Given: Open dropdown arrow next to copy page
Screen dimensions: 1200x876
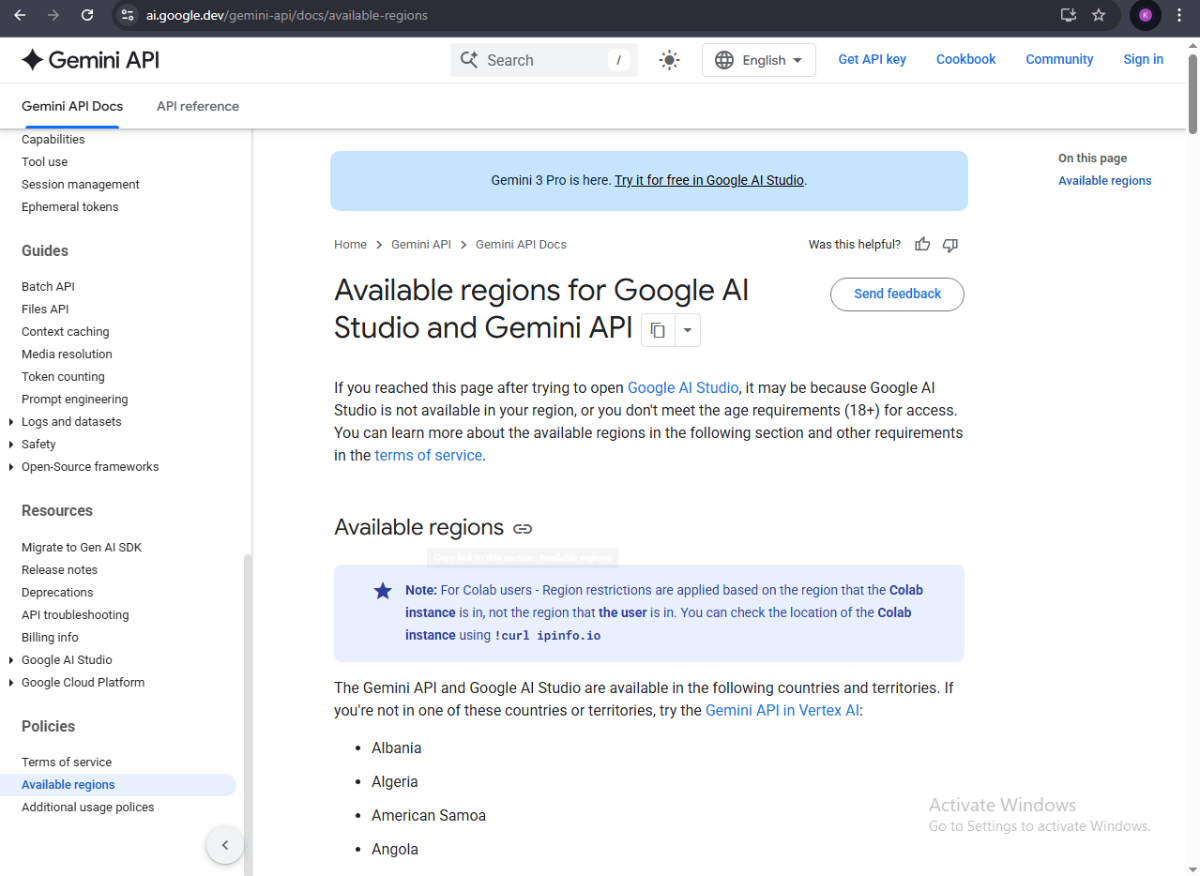Looking at the screenshot, I should click(x=688, y=330).
